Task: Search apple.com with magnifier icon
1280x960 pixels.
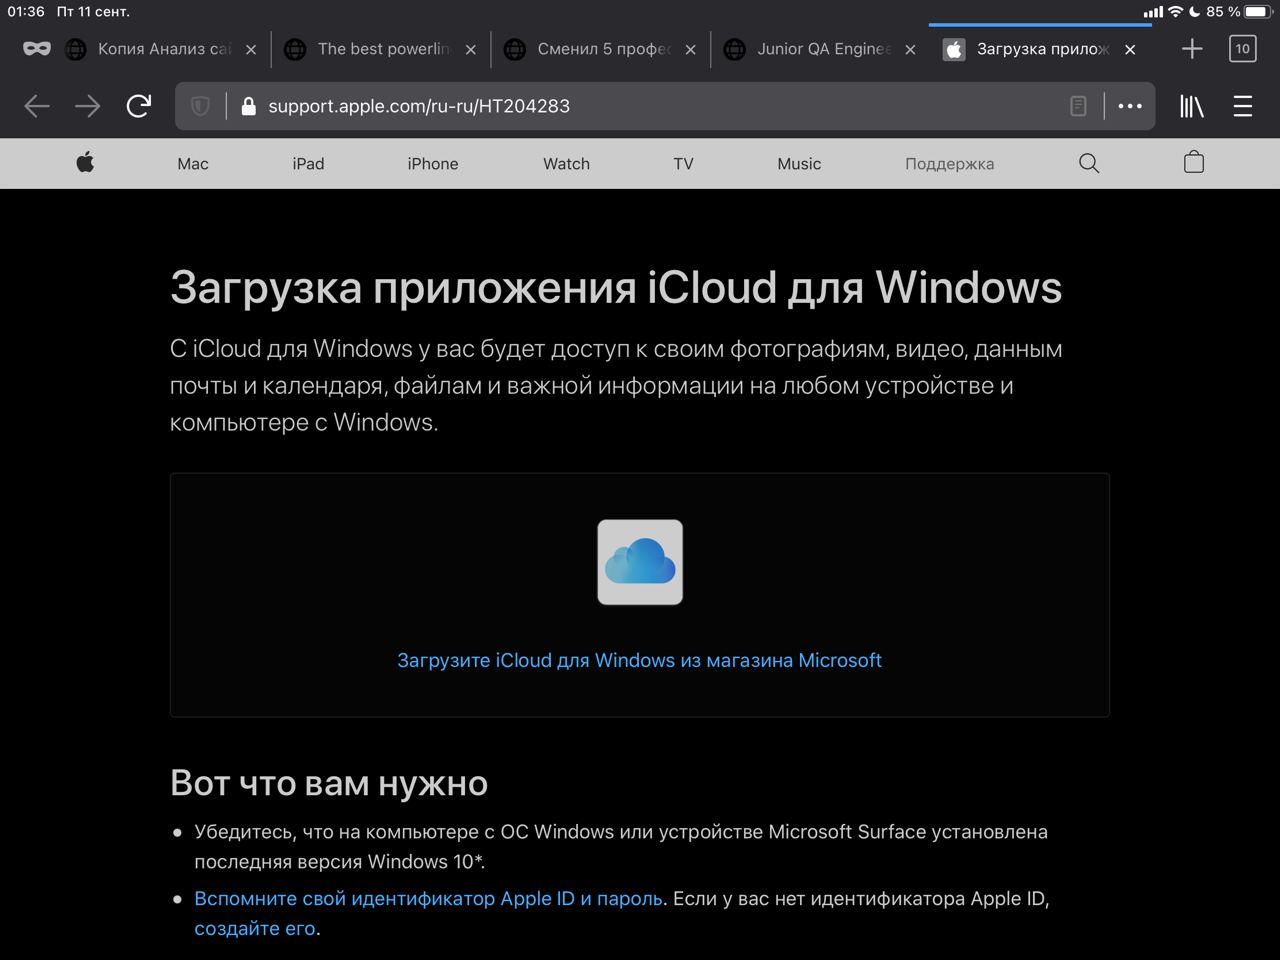Action: tap(1089, 163)
